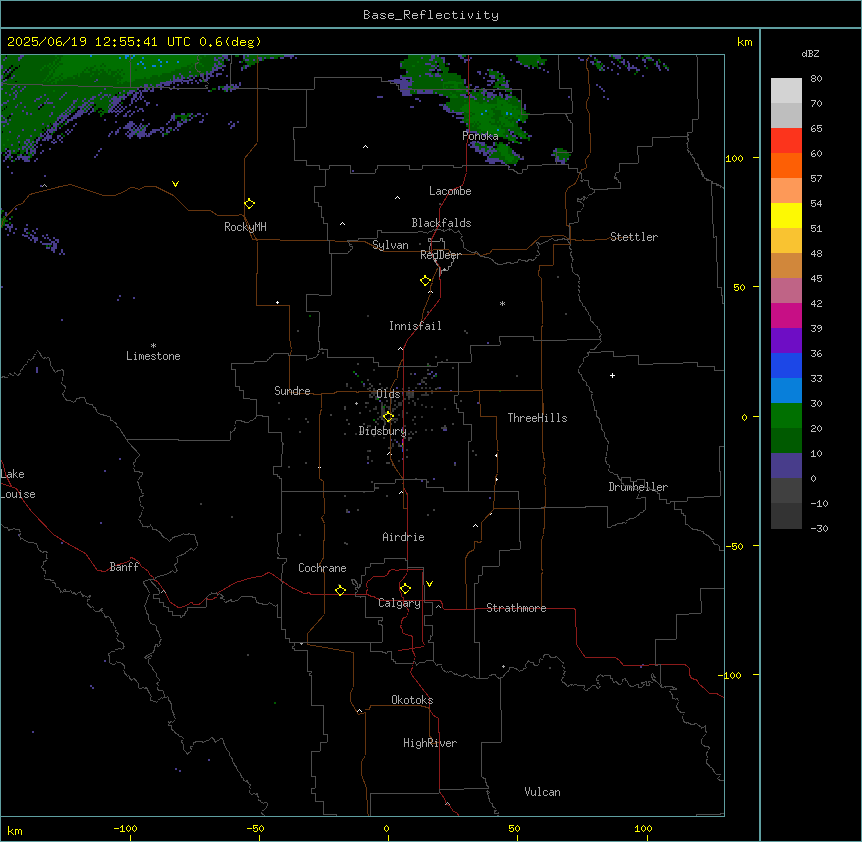862x842 pixels.
Task: Click the Blackfalds label
Action: coord(441,223)
